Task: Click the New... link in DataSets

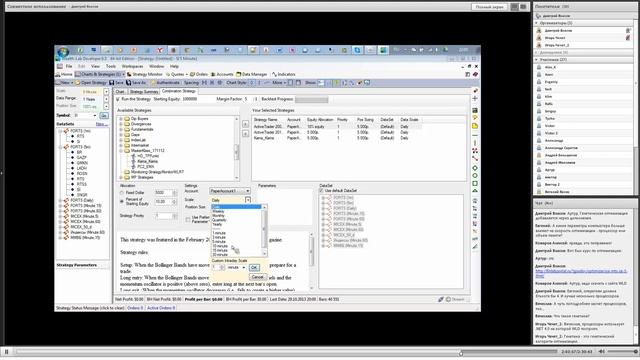Action: click(x=102, y=124)
